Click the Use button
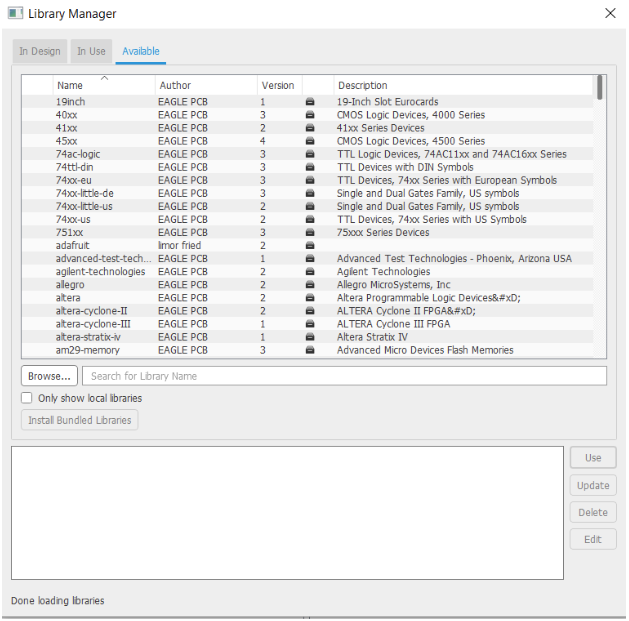The width and height of the screenshot is (629, 621). (593, 458)
